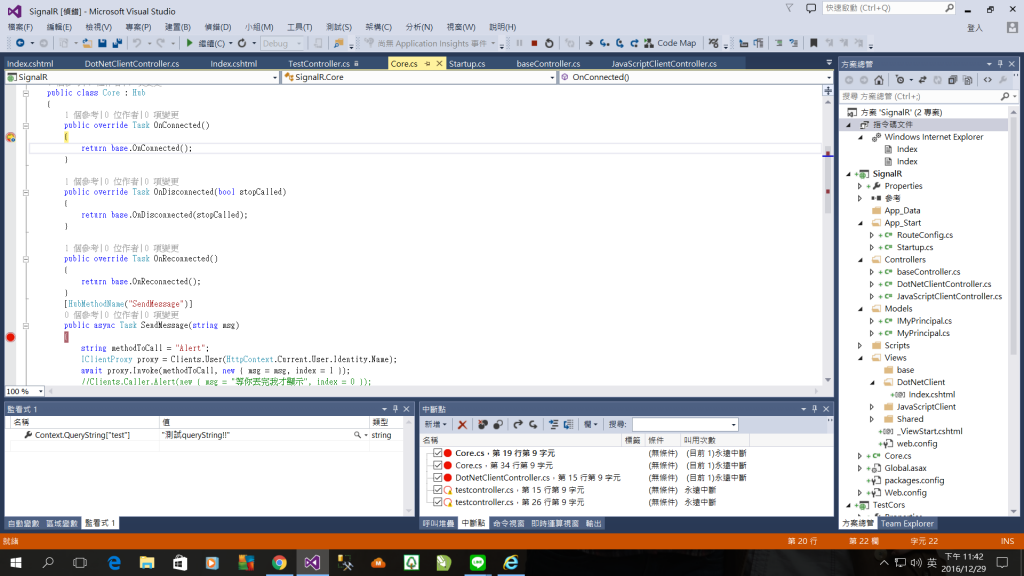Click the Save icon in the toolbar
The height and width of the screenshot is (576, 1024).
103,43
